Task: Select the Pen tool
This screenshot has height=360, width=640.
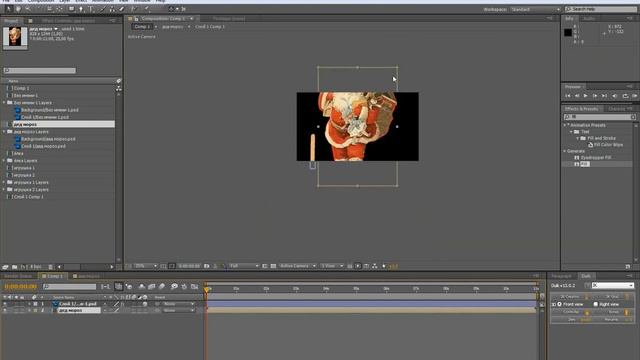Action: click(x=81, y=9)
